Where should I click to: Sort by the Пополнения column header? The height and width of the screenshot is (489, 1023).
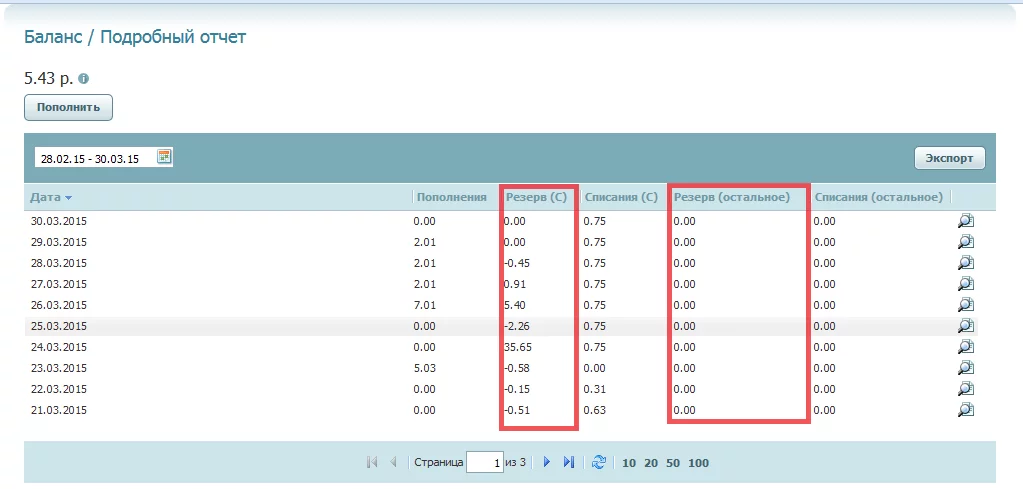[x=451, y=197]
